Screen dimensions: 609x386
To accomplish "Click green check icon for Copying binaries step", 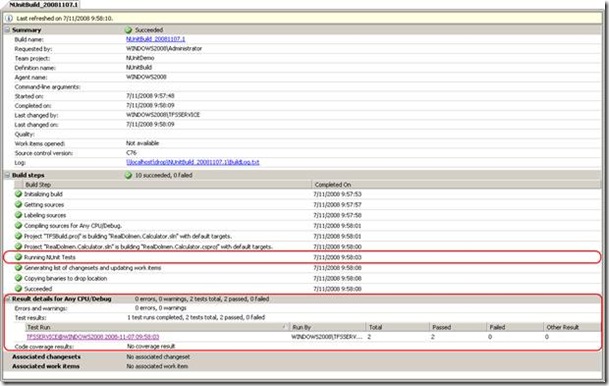I will [18, 278].
